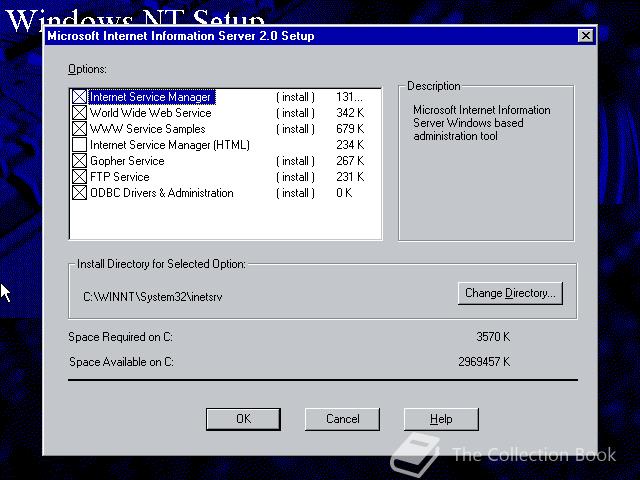Cancel the IIS setup dialog
The image size is (640, 480).
click(342, 419)
